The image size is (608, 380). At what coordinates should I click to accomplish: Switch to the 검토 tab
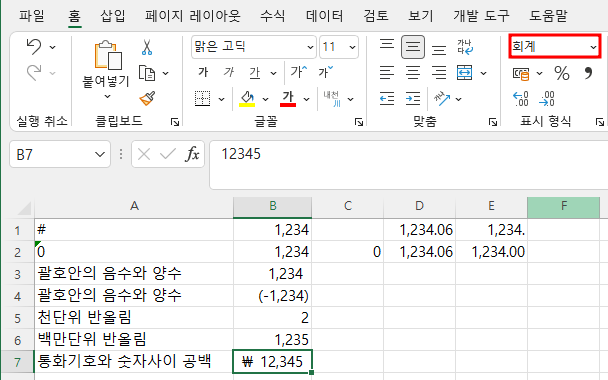tap(376, 16)
